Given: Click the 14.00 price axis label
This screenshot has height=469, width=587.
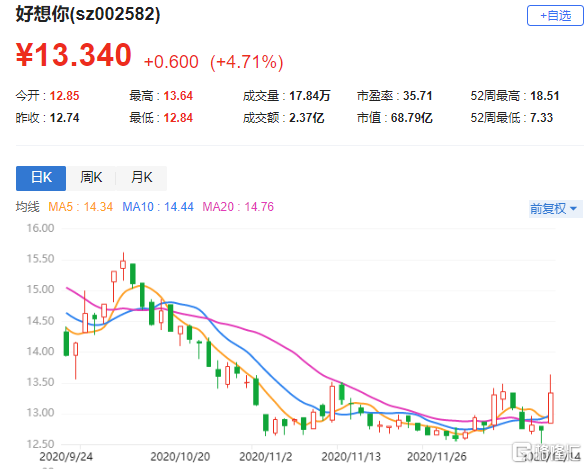Looking at the screenshot, I should pyautogui.click(x=40, y=351).
